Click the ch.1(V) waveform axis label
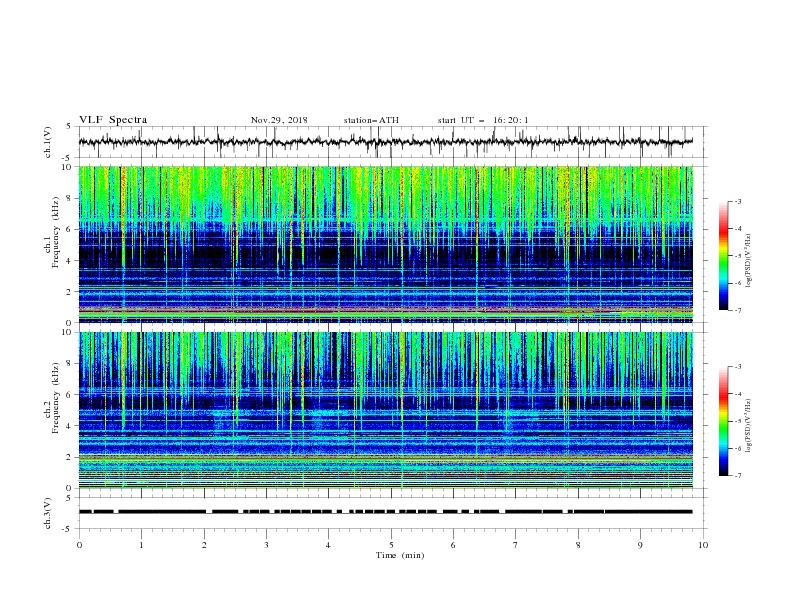 click(48, 142)
